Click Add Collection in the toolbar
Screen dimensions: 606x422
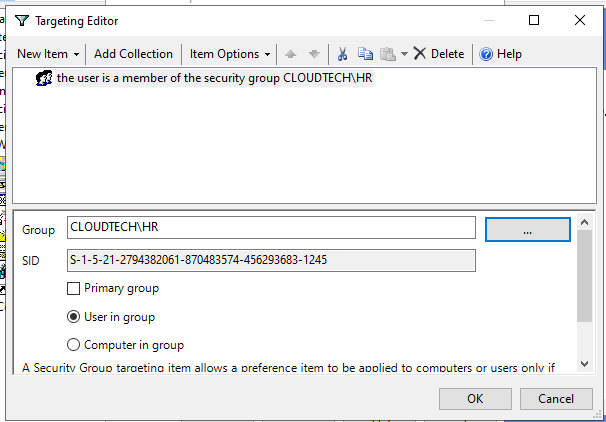click(133, 54)
